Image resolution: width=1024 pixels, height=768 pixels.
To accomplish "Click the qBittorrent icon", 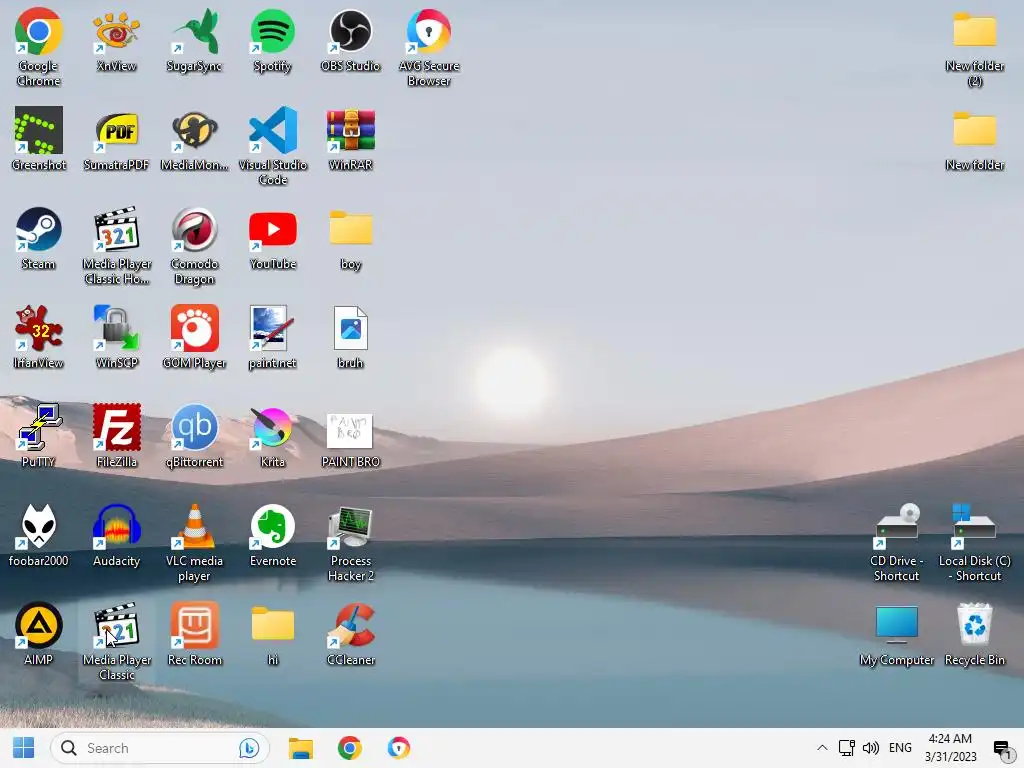I will [195, 427].
